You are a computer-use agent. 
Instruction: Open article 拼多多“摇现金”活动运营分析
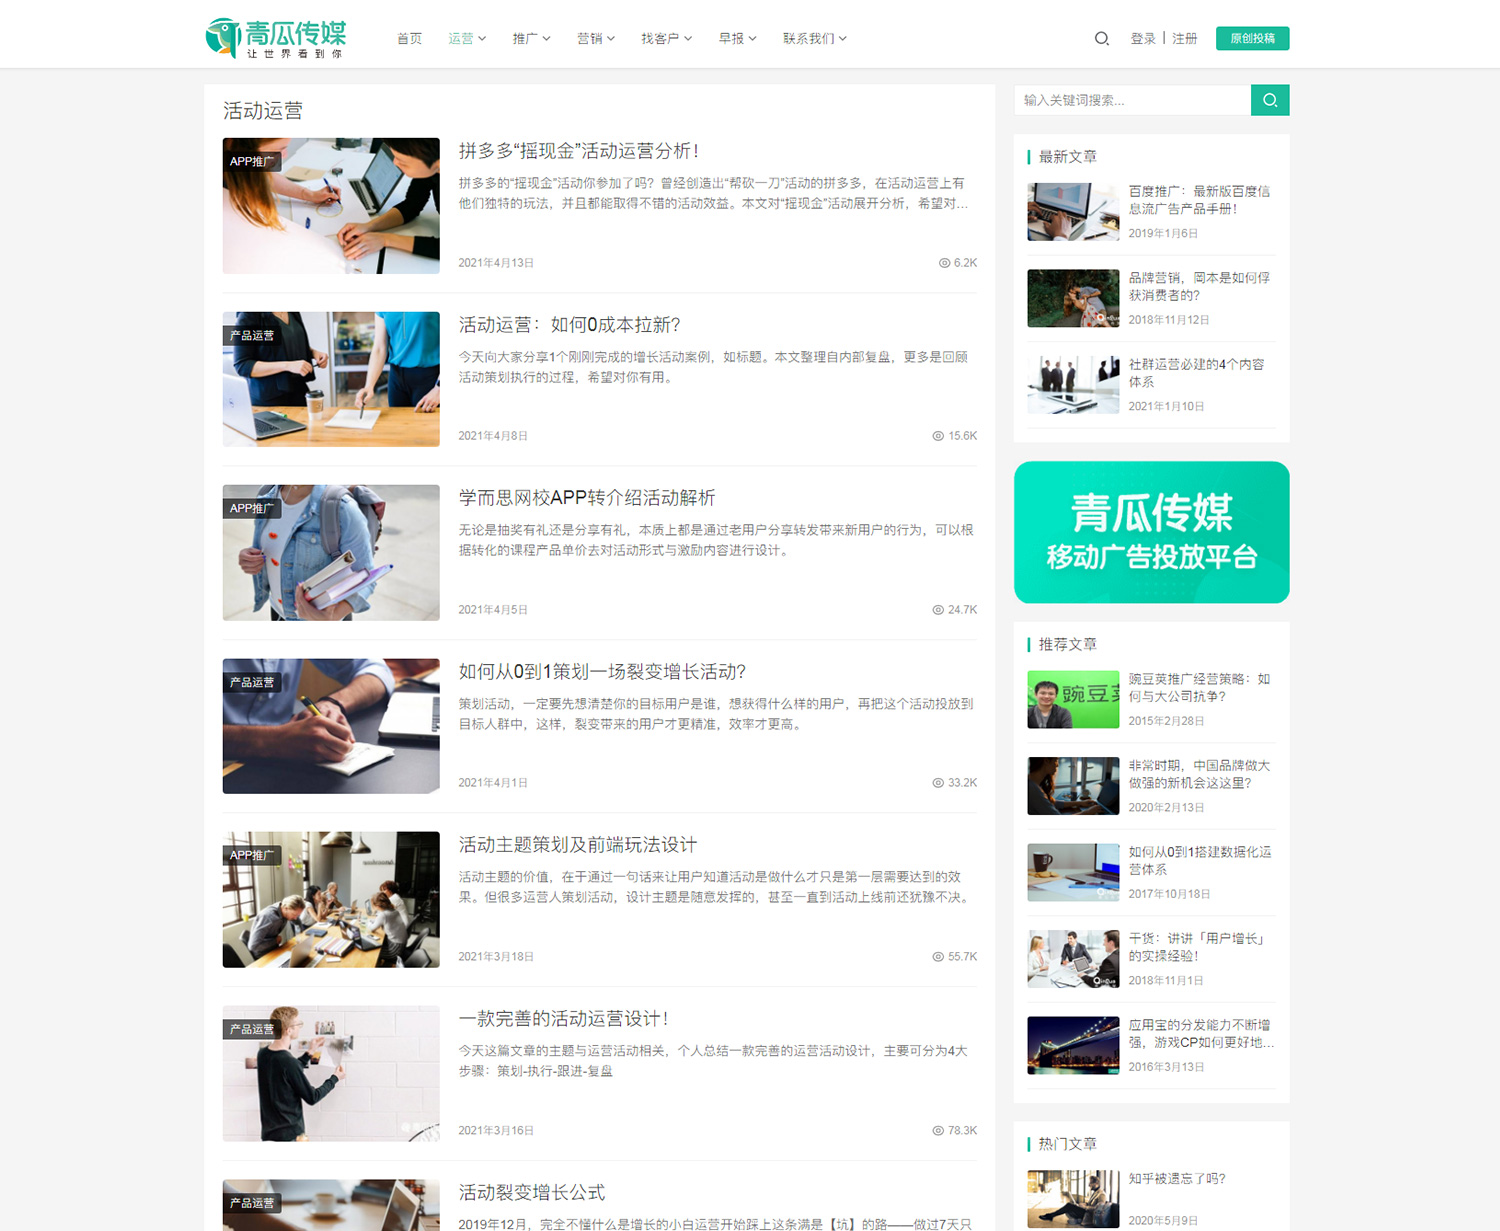[578, 151]
